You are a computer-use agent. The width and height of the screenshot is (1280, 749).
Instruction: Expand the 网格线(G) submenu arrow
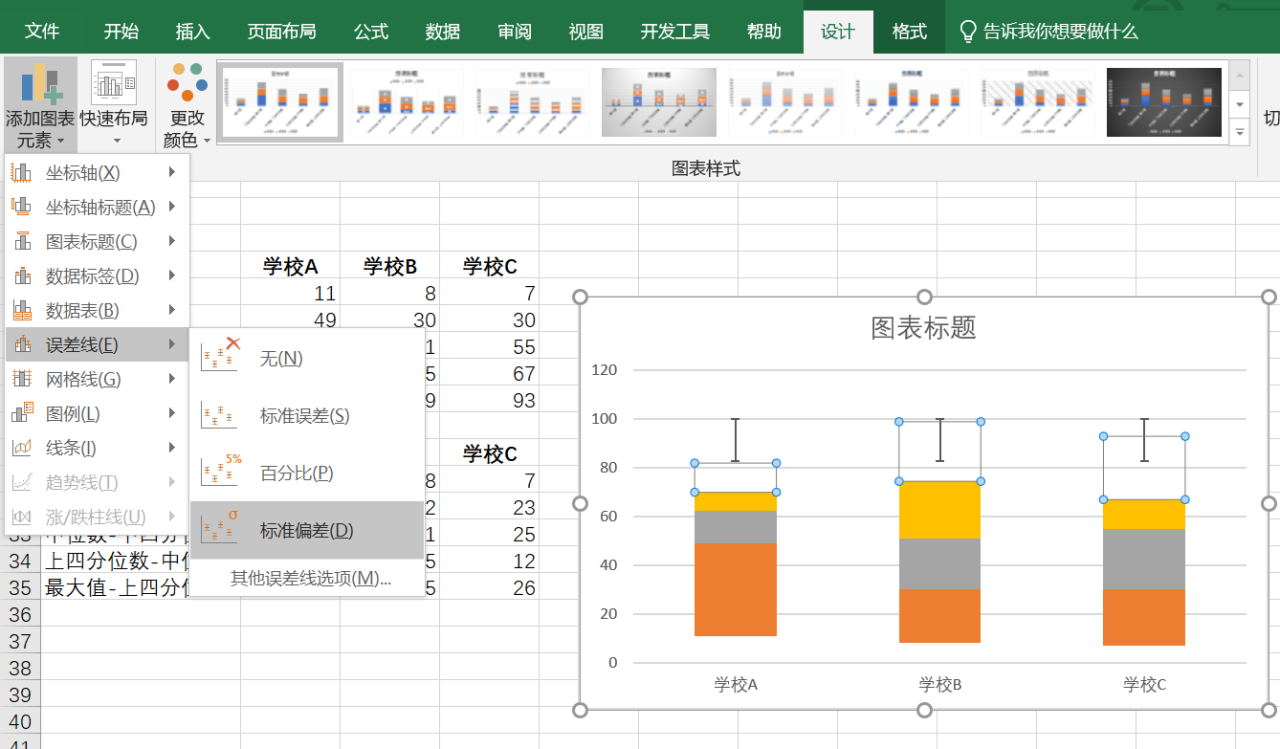(x=173, y=379)
